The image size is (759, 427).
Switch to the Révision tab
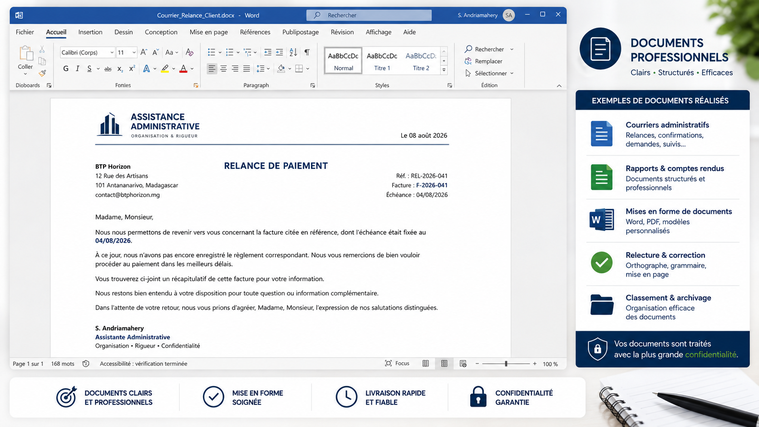pyautogui.click(x=342, y=32)
